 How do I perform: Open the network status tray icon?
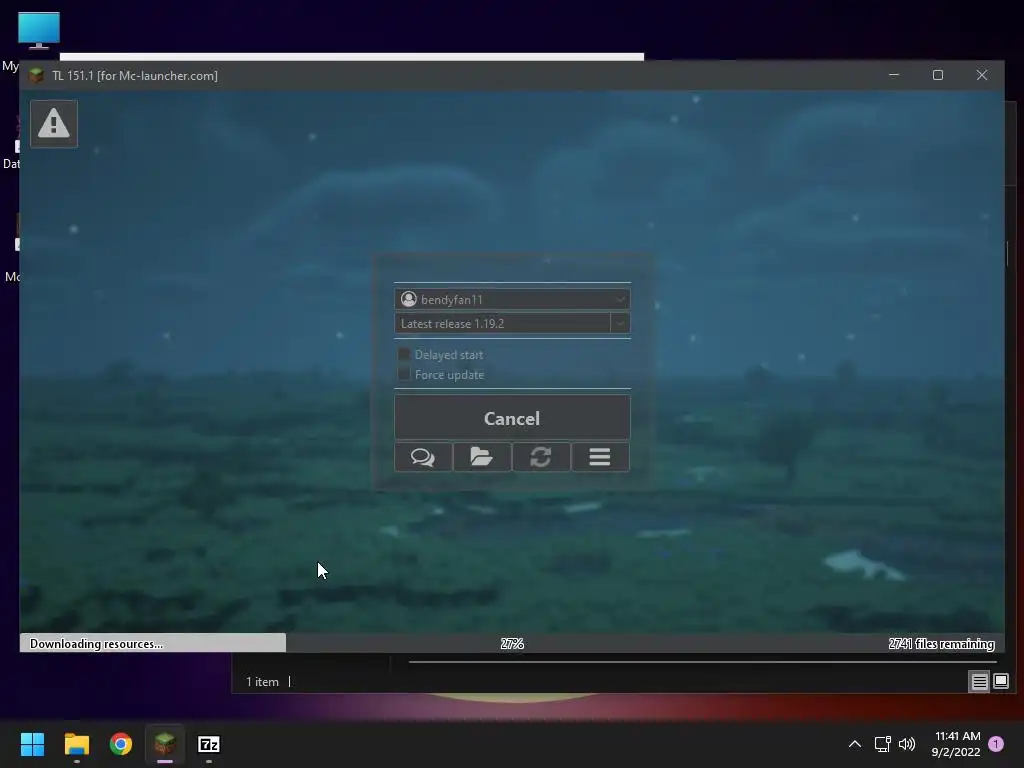[x=882, y=744]
